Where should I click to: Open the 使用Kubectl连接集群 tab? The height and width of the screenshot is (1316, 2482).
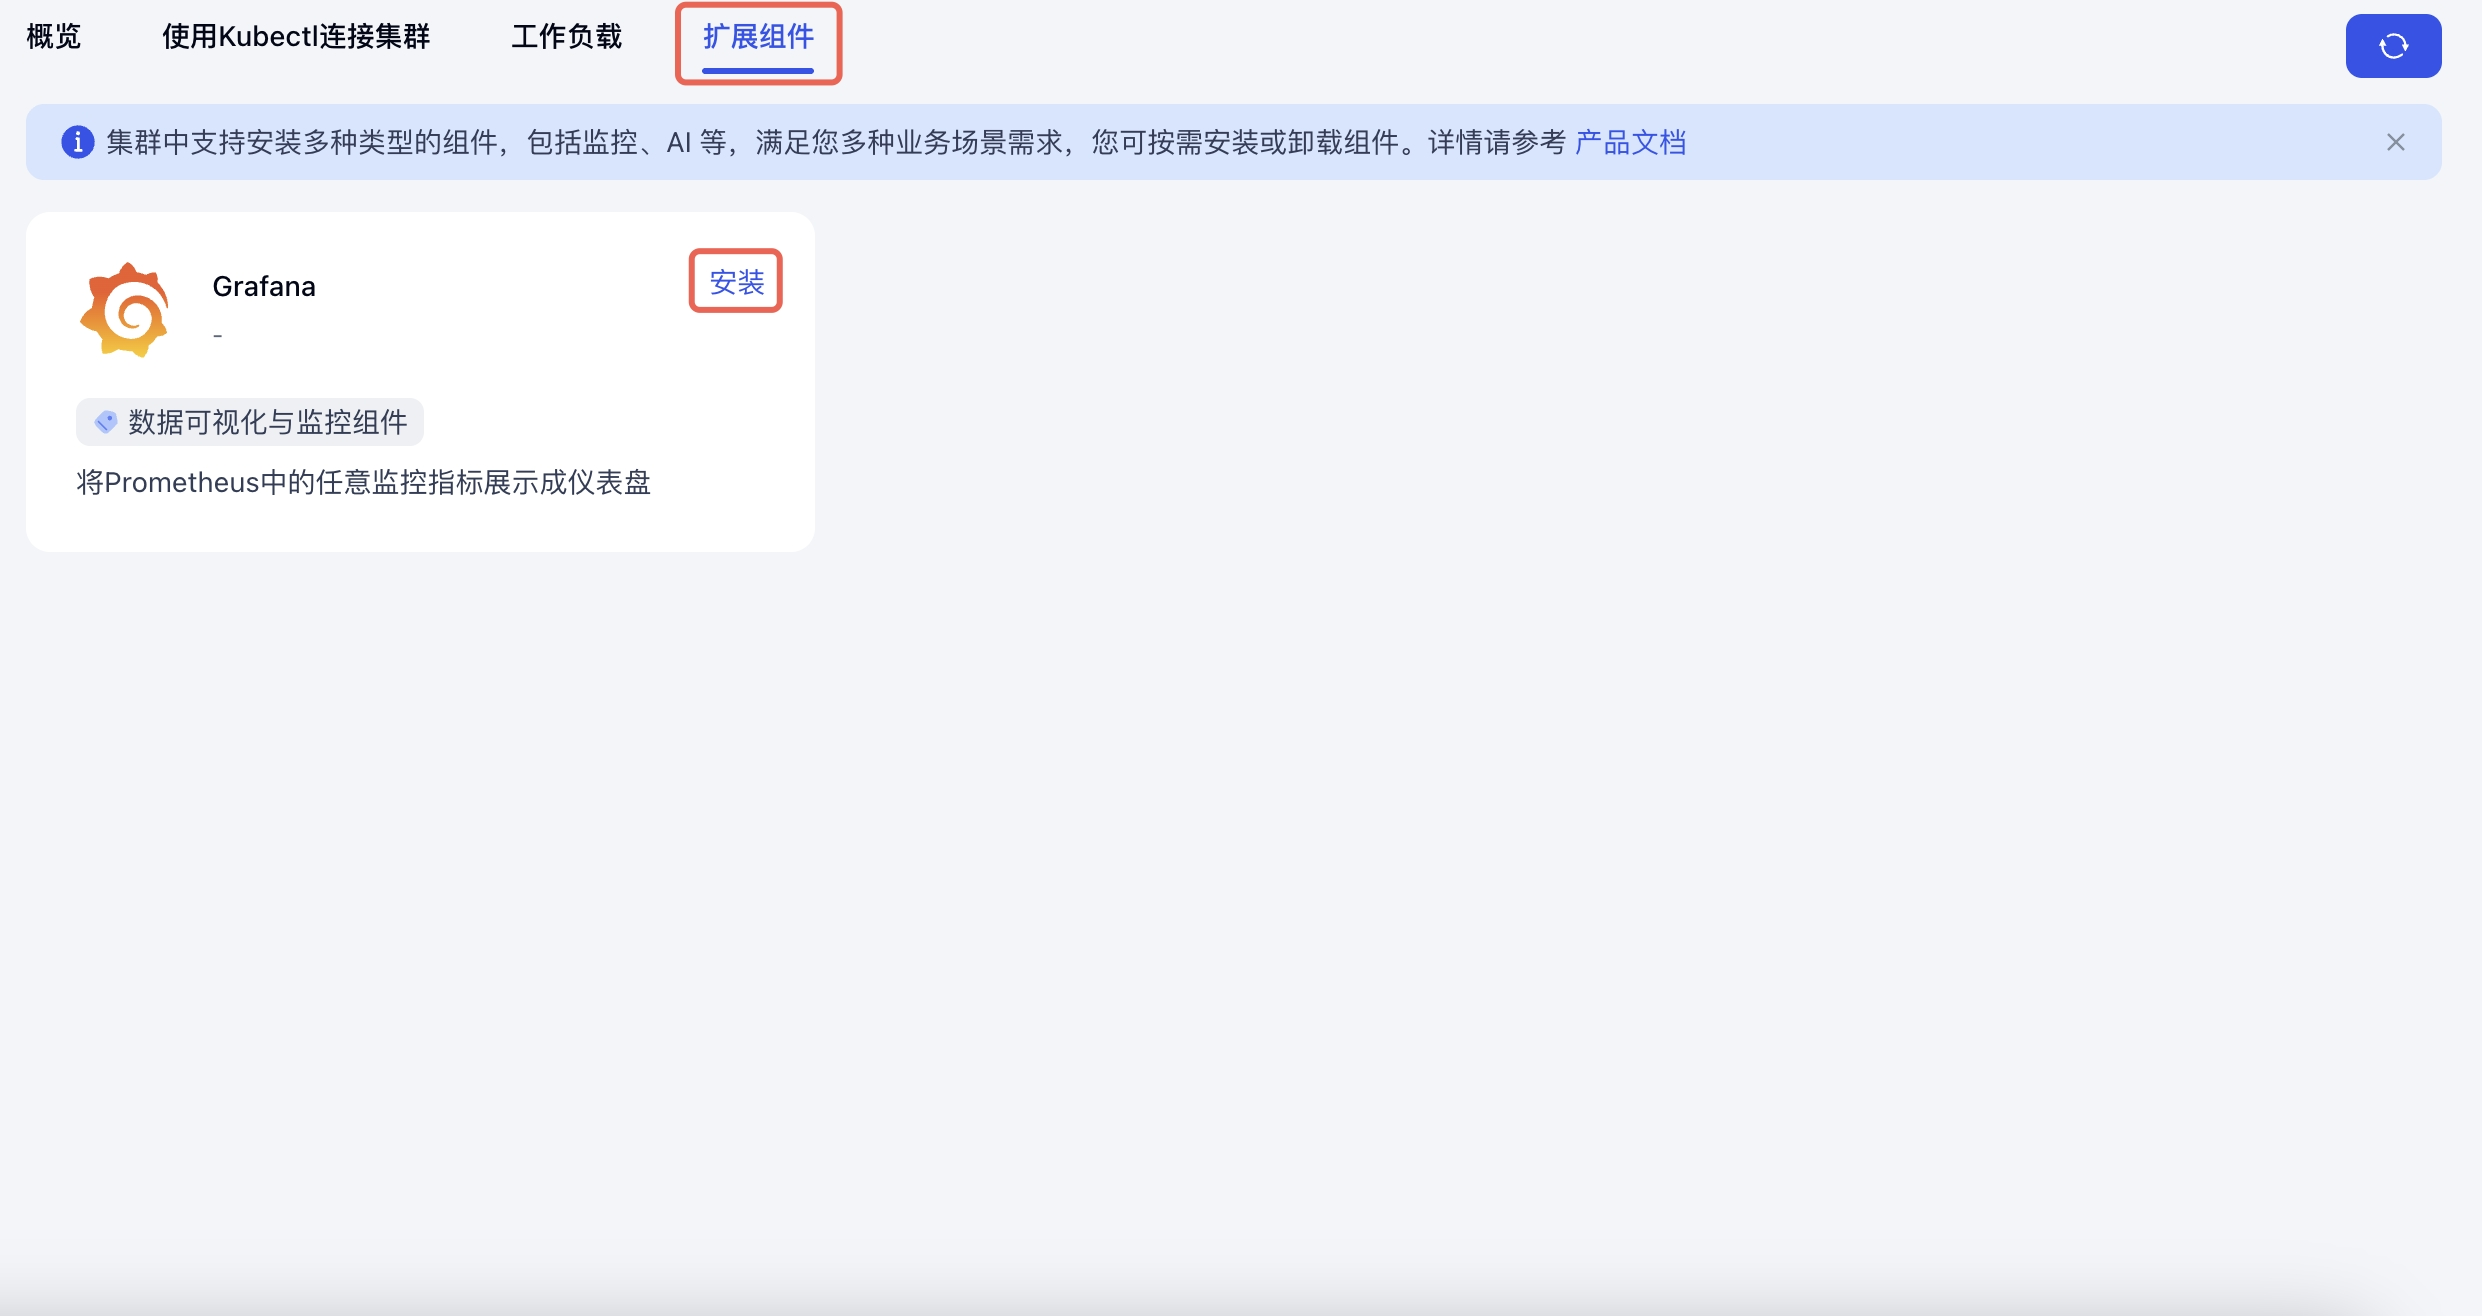[296, 37]
